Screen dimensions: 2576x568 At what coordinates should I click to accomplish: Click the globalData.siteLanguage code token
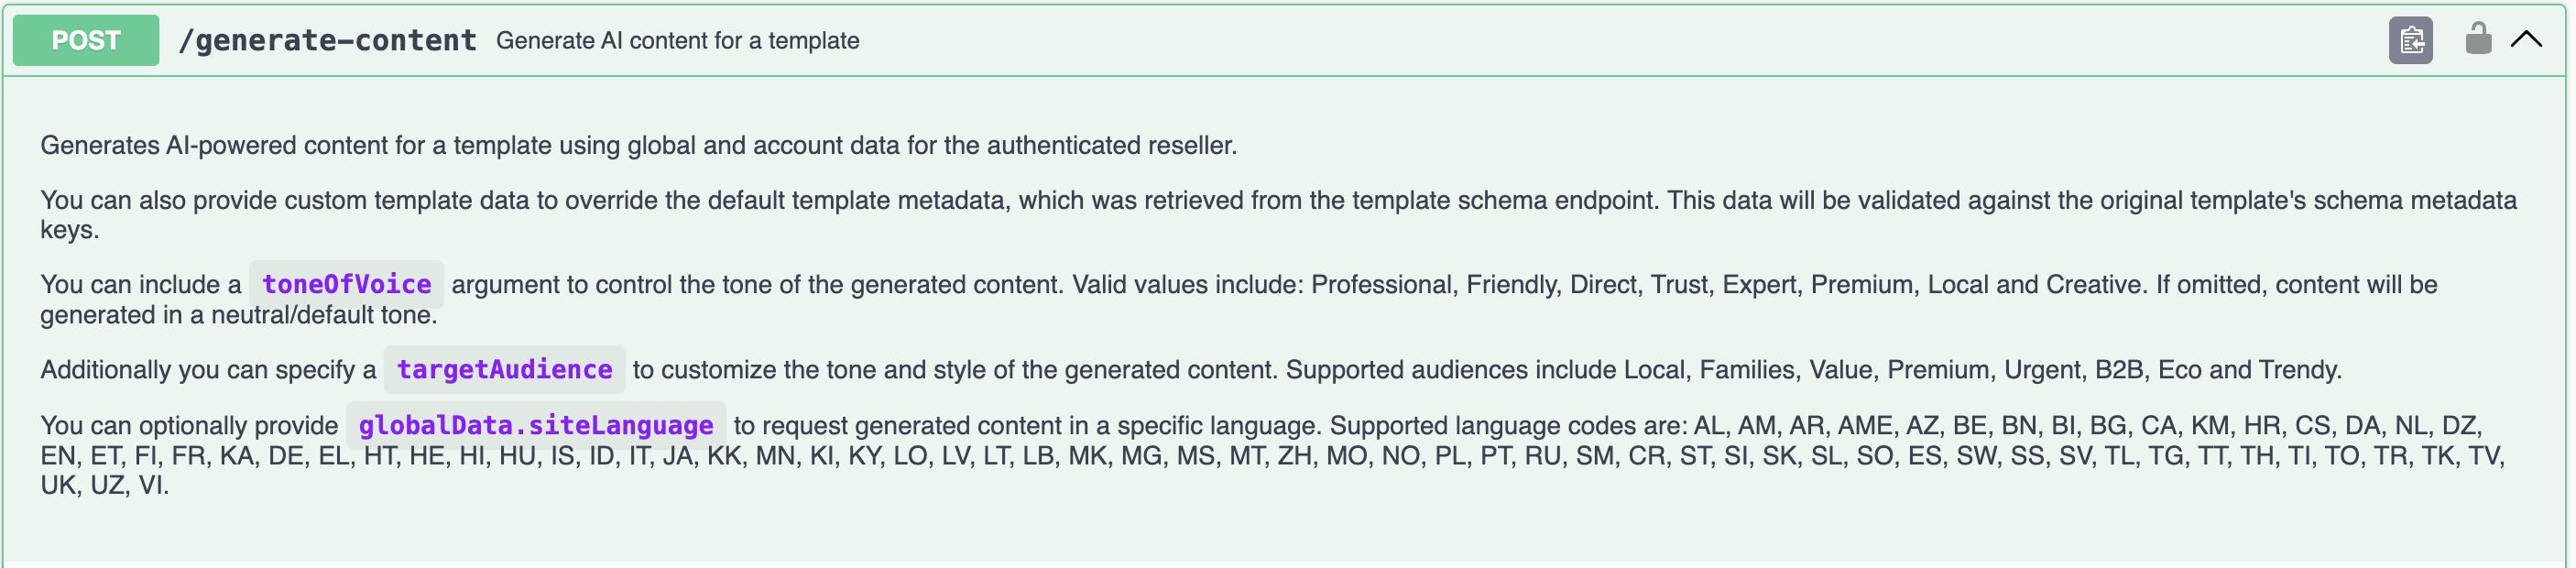point(535,424)
